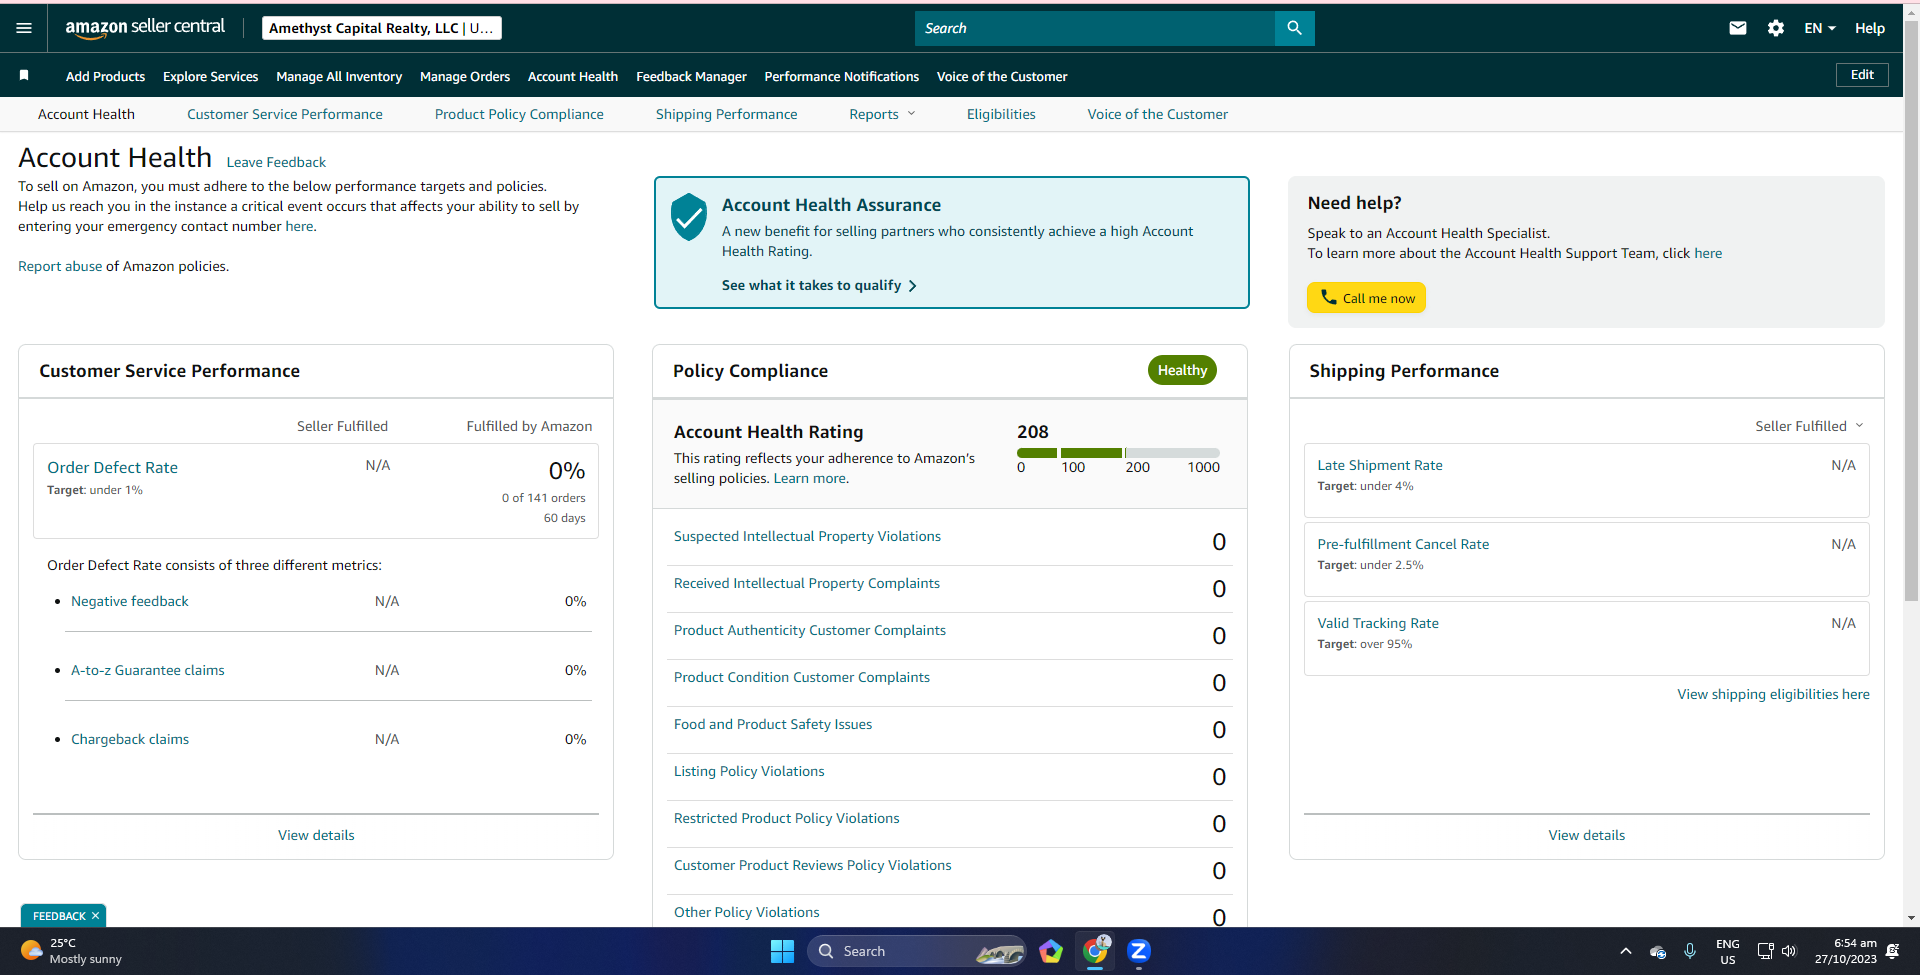Open the volume speaker tray icon
1920x975 pixels.
[1789, 951]
